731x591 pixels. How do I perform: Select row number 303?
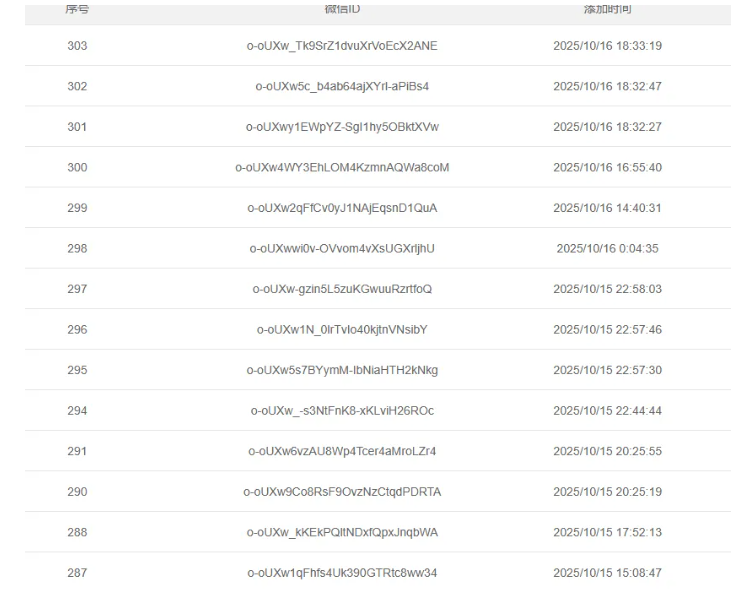[77, 46]
